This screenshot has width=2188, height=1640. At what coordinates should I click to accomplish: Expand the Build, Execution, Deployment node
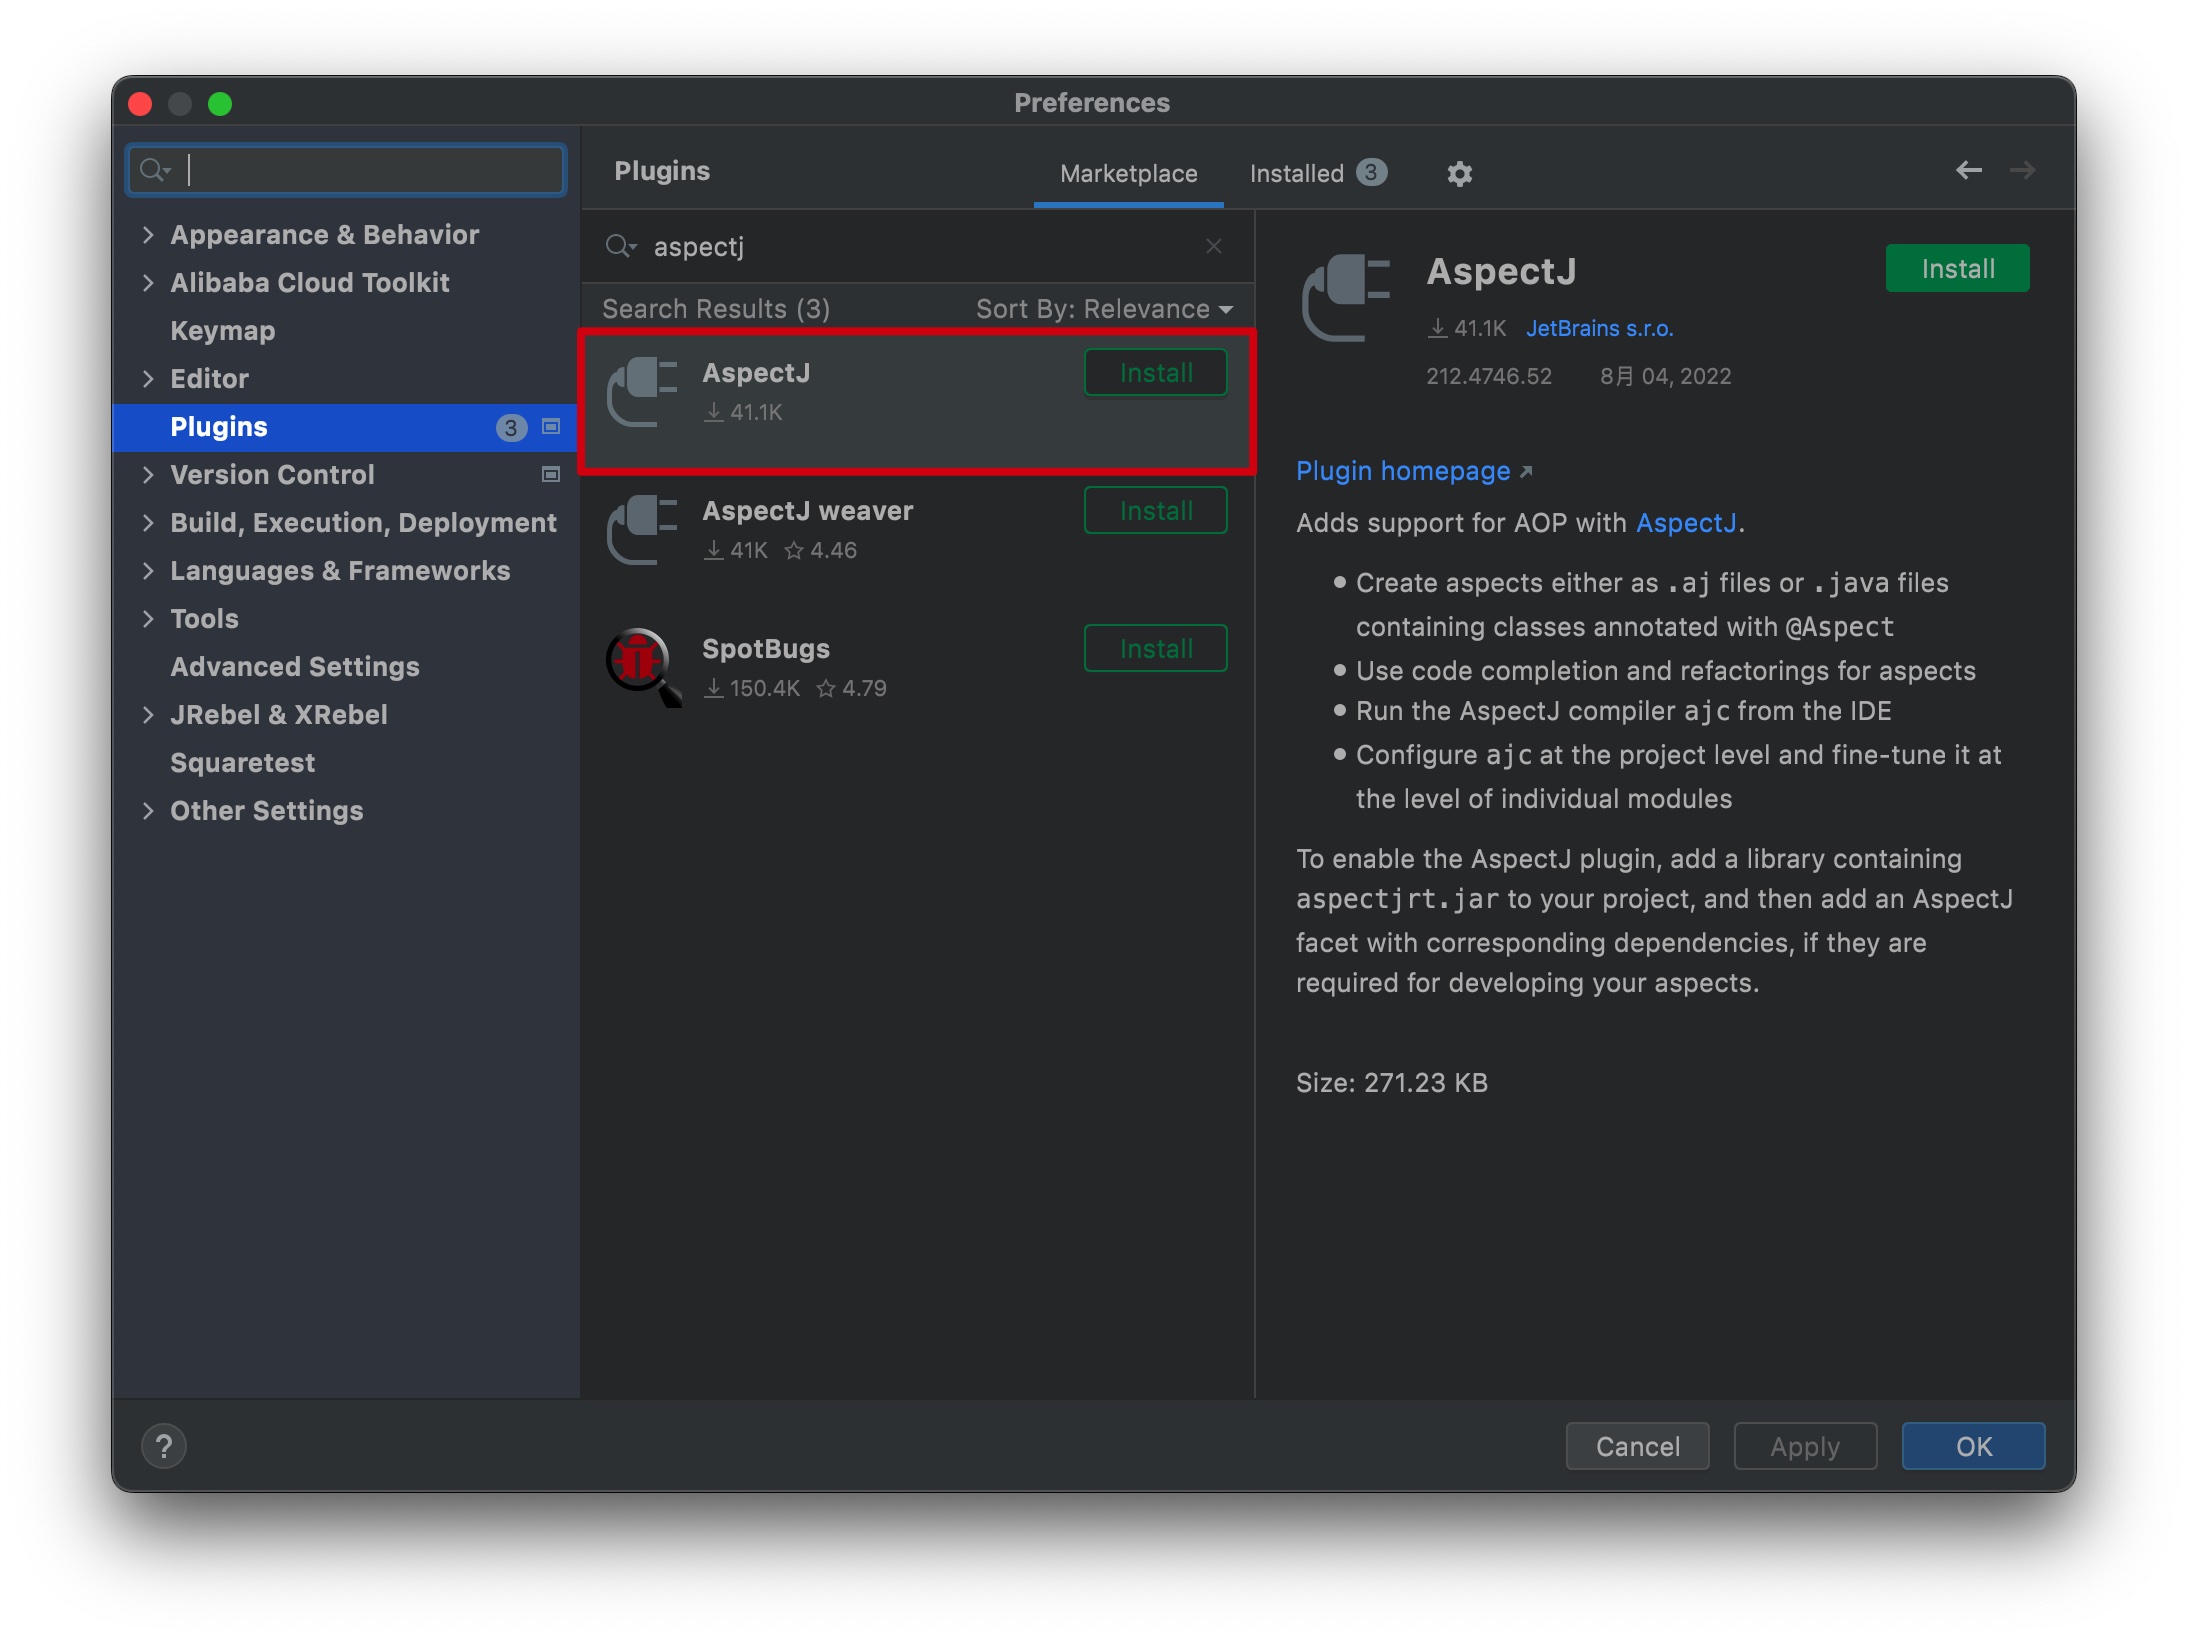tap(148, 522)
